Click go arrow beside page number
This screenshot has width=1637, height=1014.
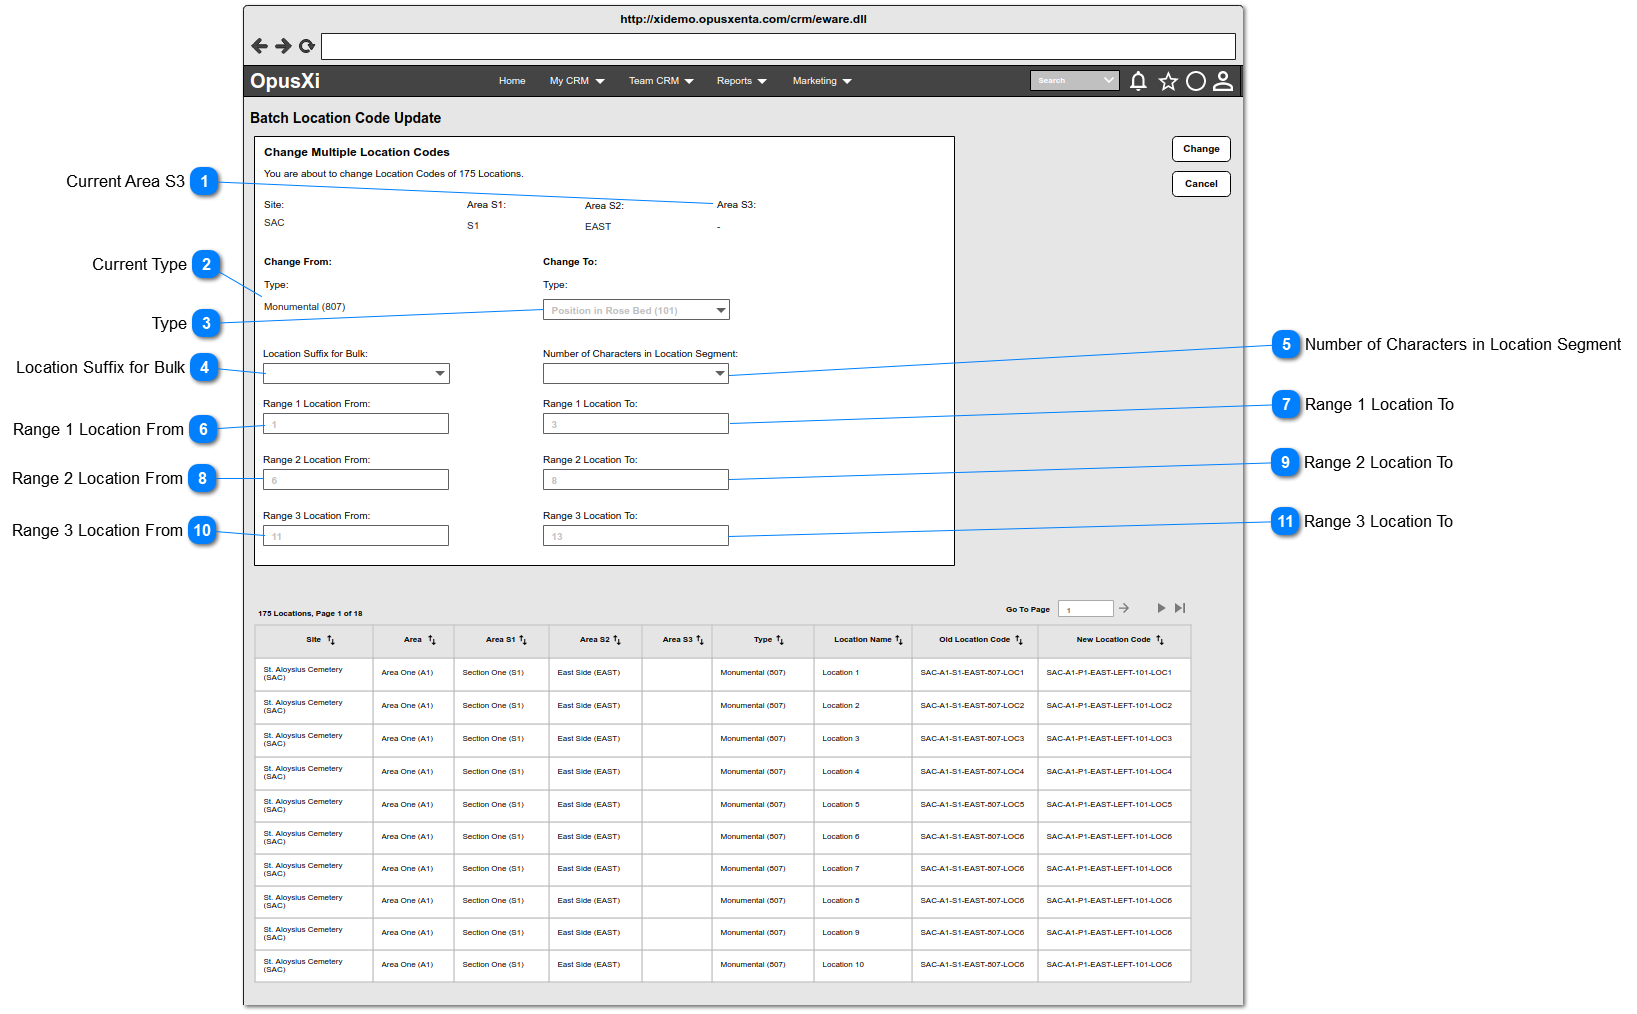(1124, 608)
